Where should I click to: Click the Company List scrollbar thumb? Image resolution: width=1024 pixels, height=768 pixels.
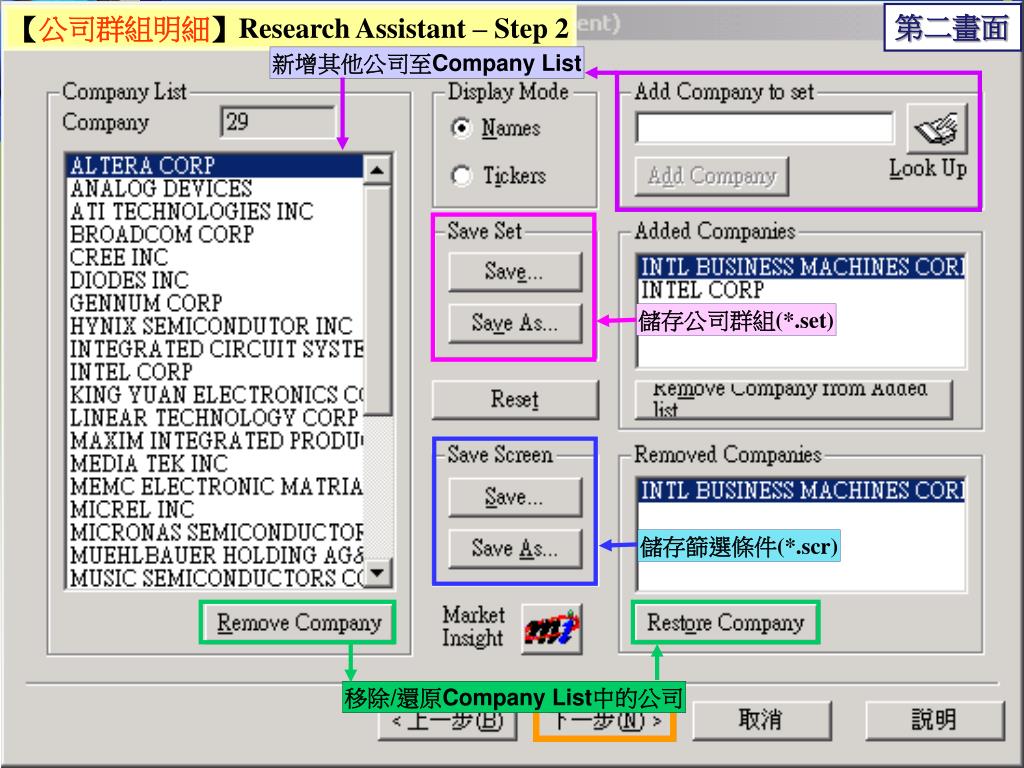click(377, 300)
